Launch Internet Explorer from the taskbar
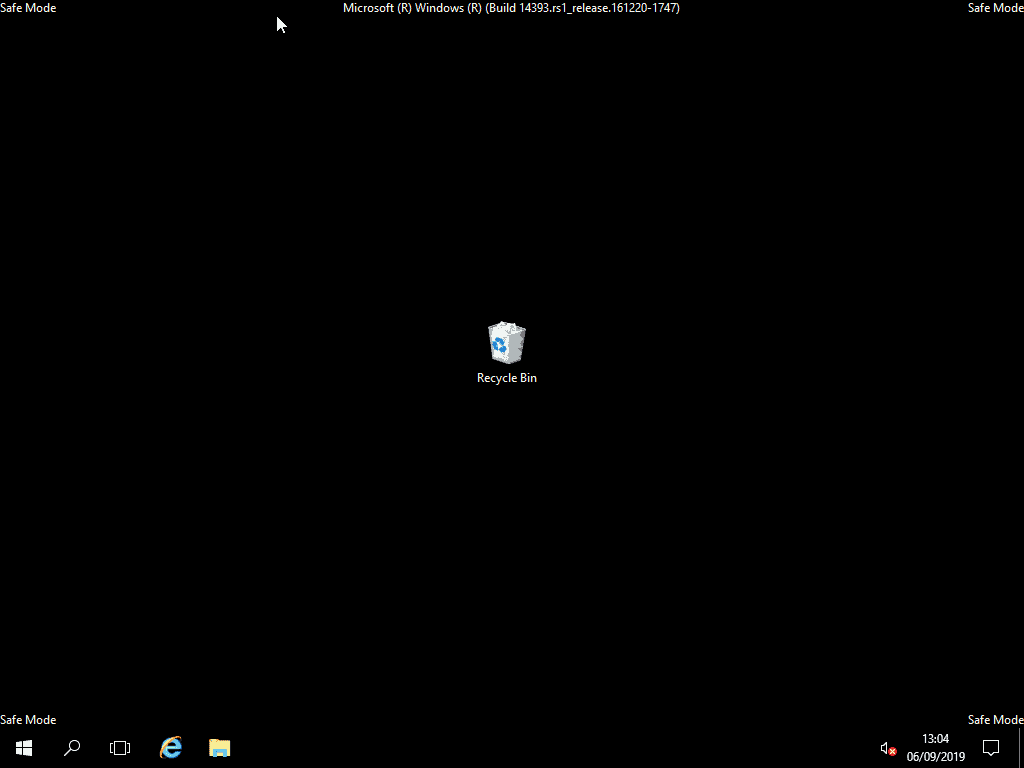 [170, 748]
